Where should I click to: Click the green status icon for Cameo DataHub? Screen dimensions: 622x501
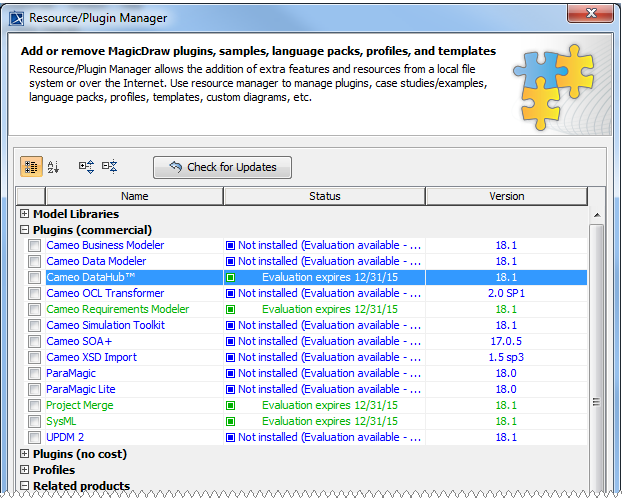tap(230, 277)
